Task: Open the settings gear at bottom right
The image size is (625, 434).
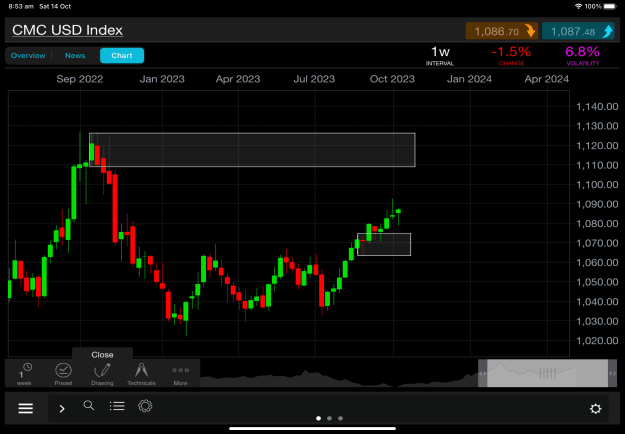Action: 596,408
